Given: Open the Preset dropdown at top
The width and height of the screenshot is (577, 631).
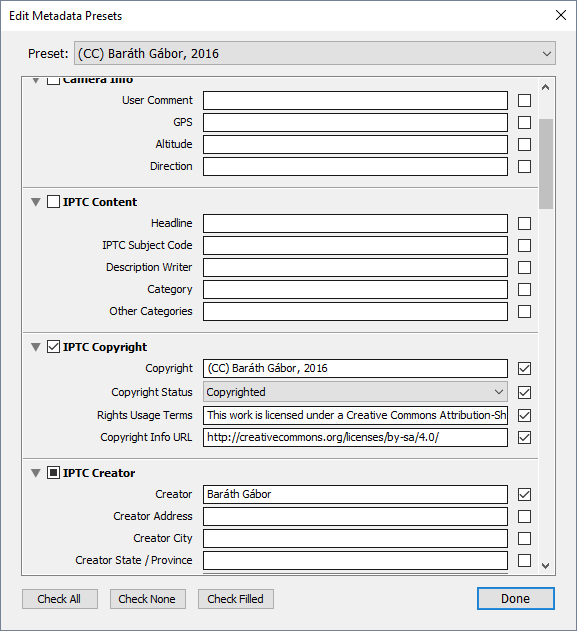Looking at the screenshot, I should pyautogui.click(x=315, y=53).
